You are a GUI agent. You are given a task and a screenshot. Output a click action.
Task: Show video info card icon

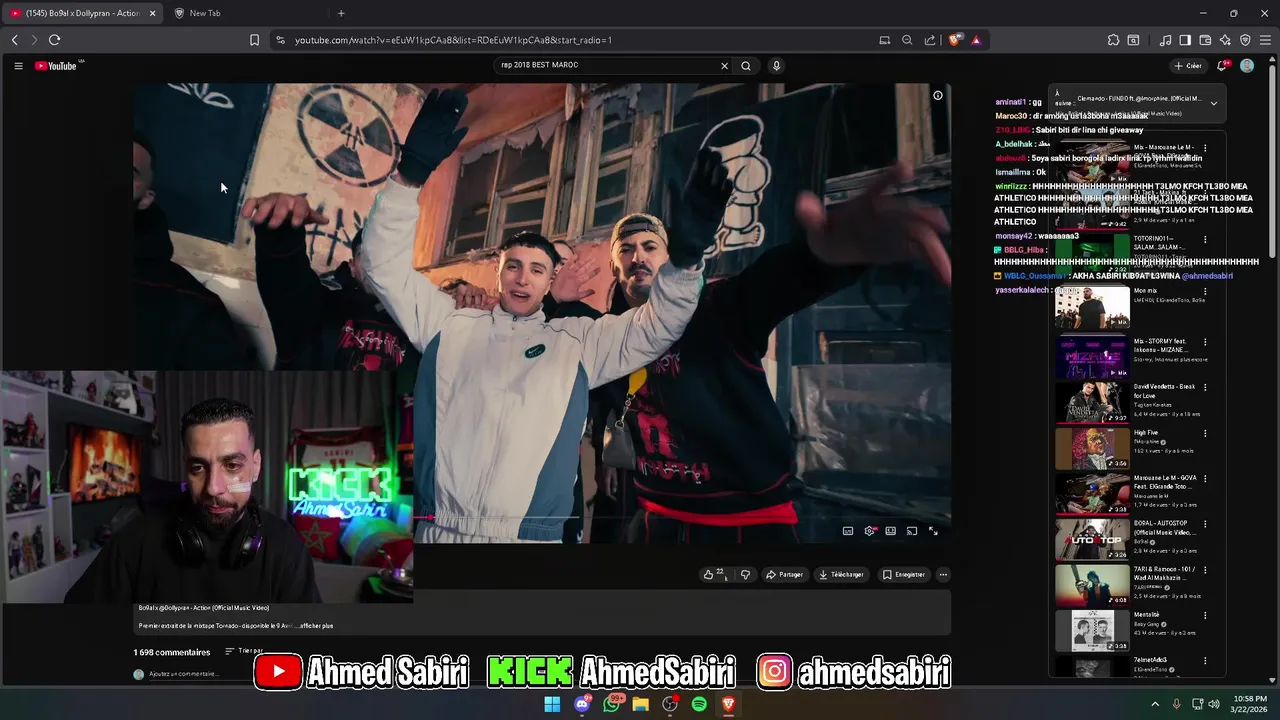(x=937, y=96)
